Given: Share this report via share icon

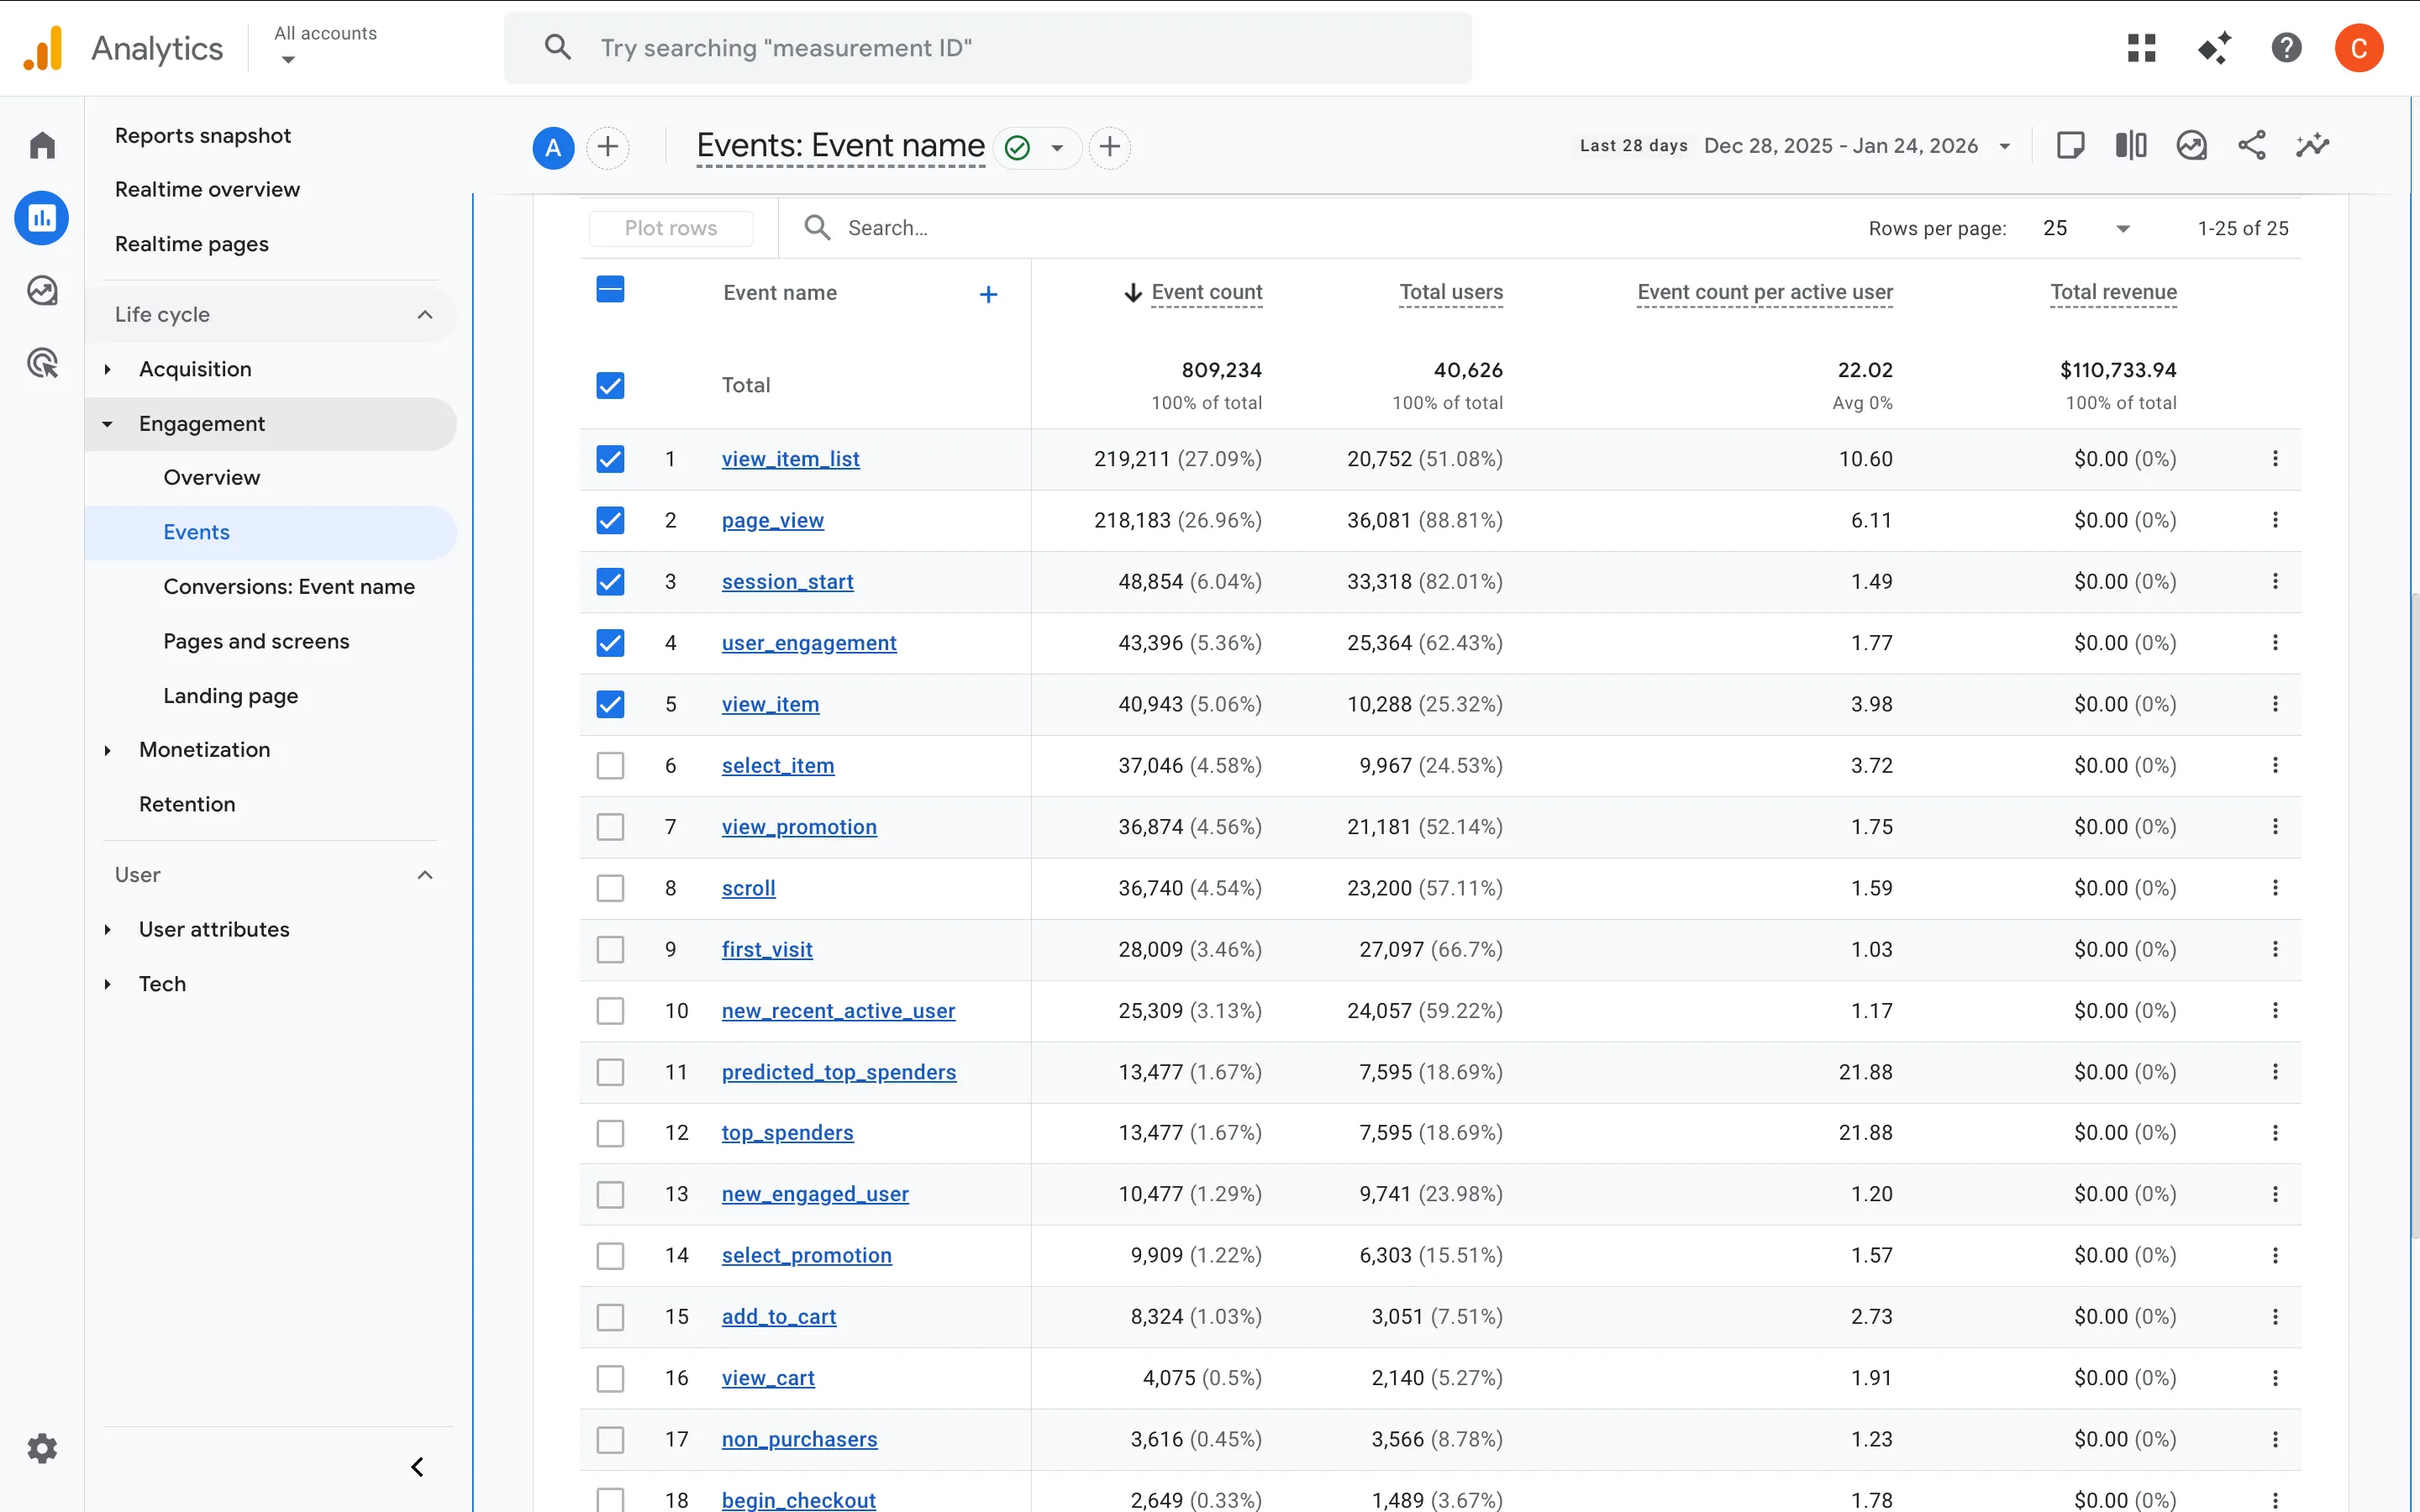Looking at the screenshot, I should click(x=2251, y=145).
